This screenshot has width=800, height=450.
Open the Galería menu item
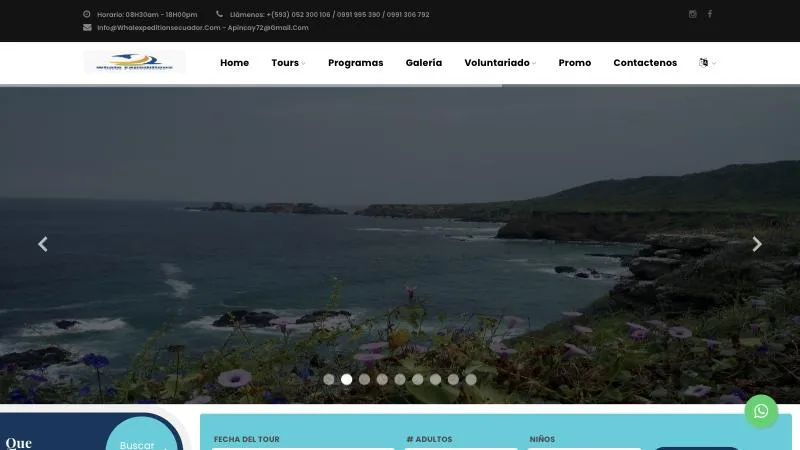(424, 63)
